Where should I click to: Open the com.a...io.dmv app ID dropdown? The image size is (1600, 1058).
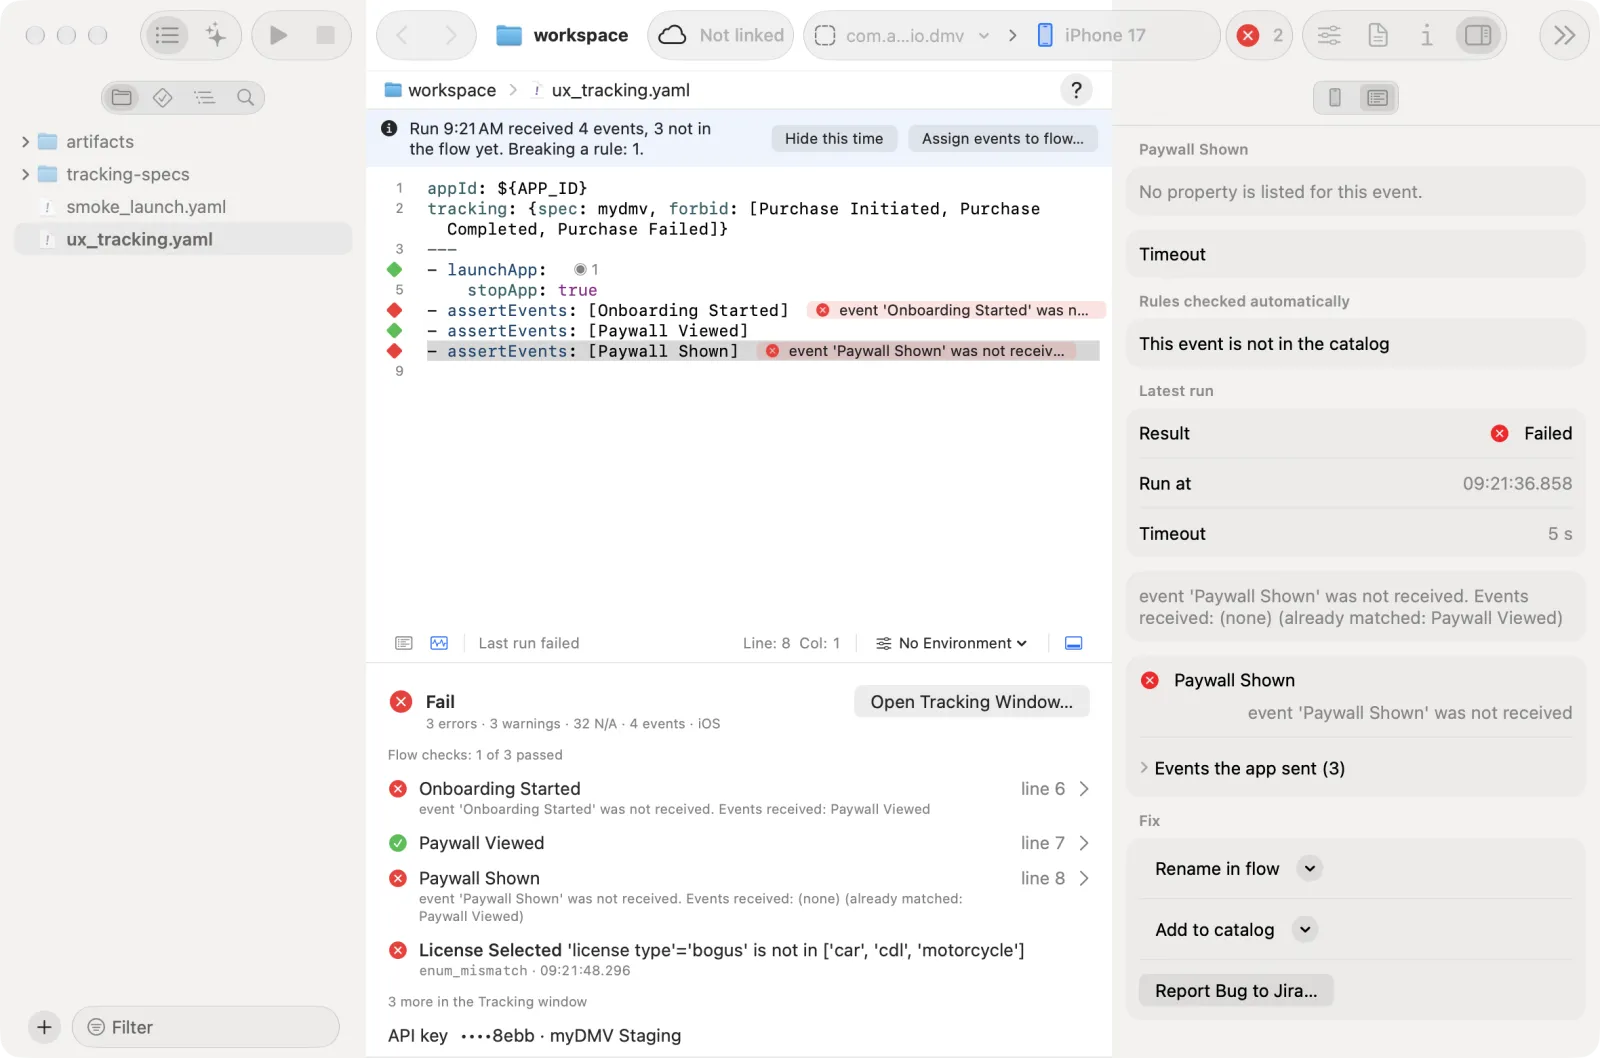pyautogui.click(x=903, y=35)
